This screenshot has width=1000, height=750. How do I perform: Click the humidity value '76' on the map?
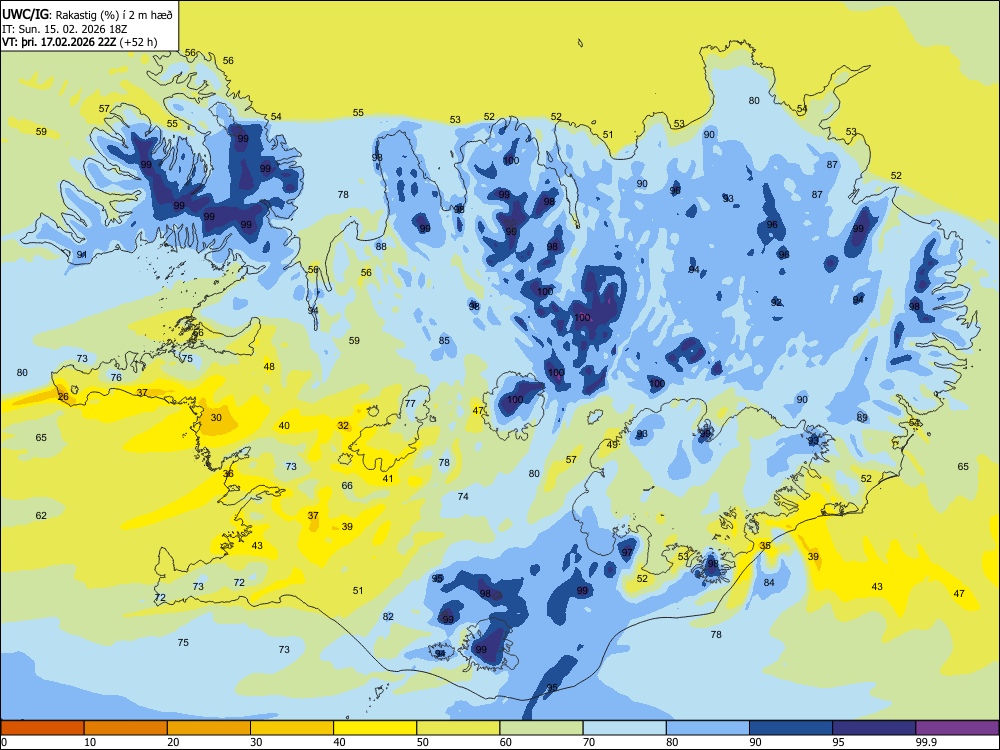pos(116,378)
